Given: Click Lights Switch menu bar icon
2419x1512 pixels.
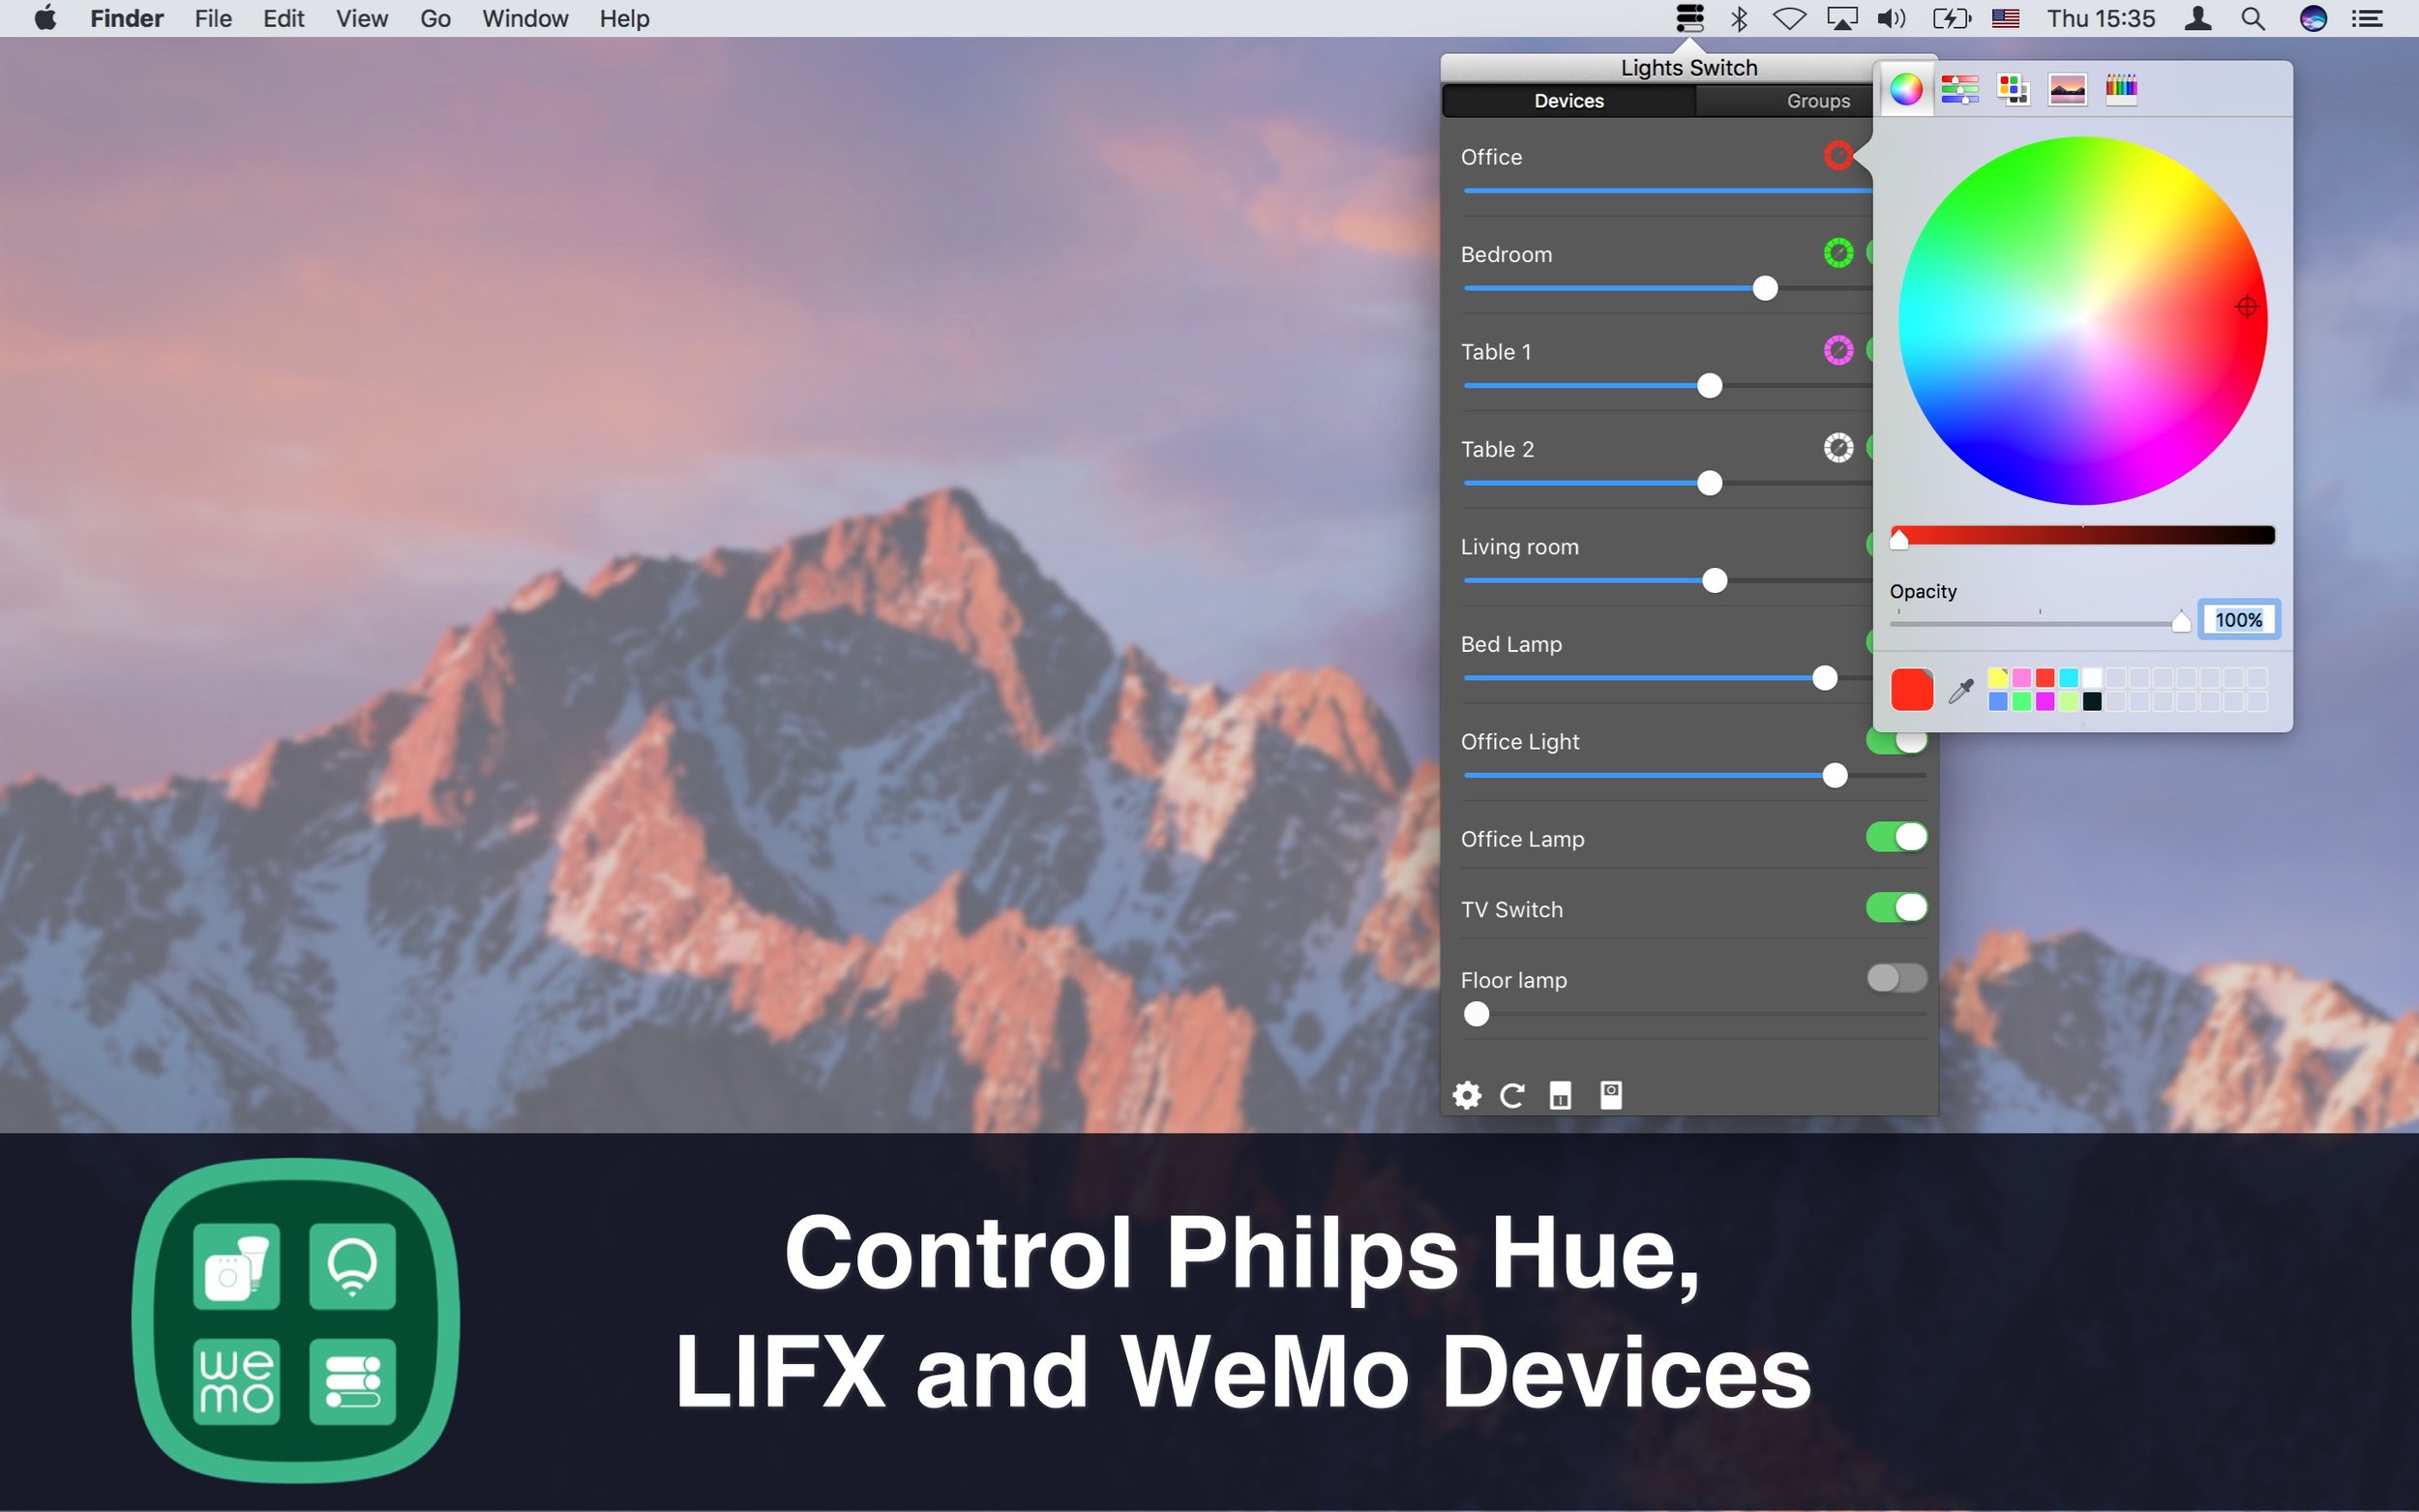Looking at the screenshot, I should point(1689,19).
